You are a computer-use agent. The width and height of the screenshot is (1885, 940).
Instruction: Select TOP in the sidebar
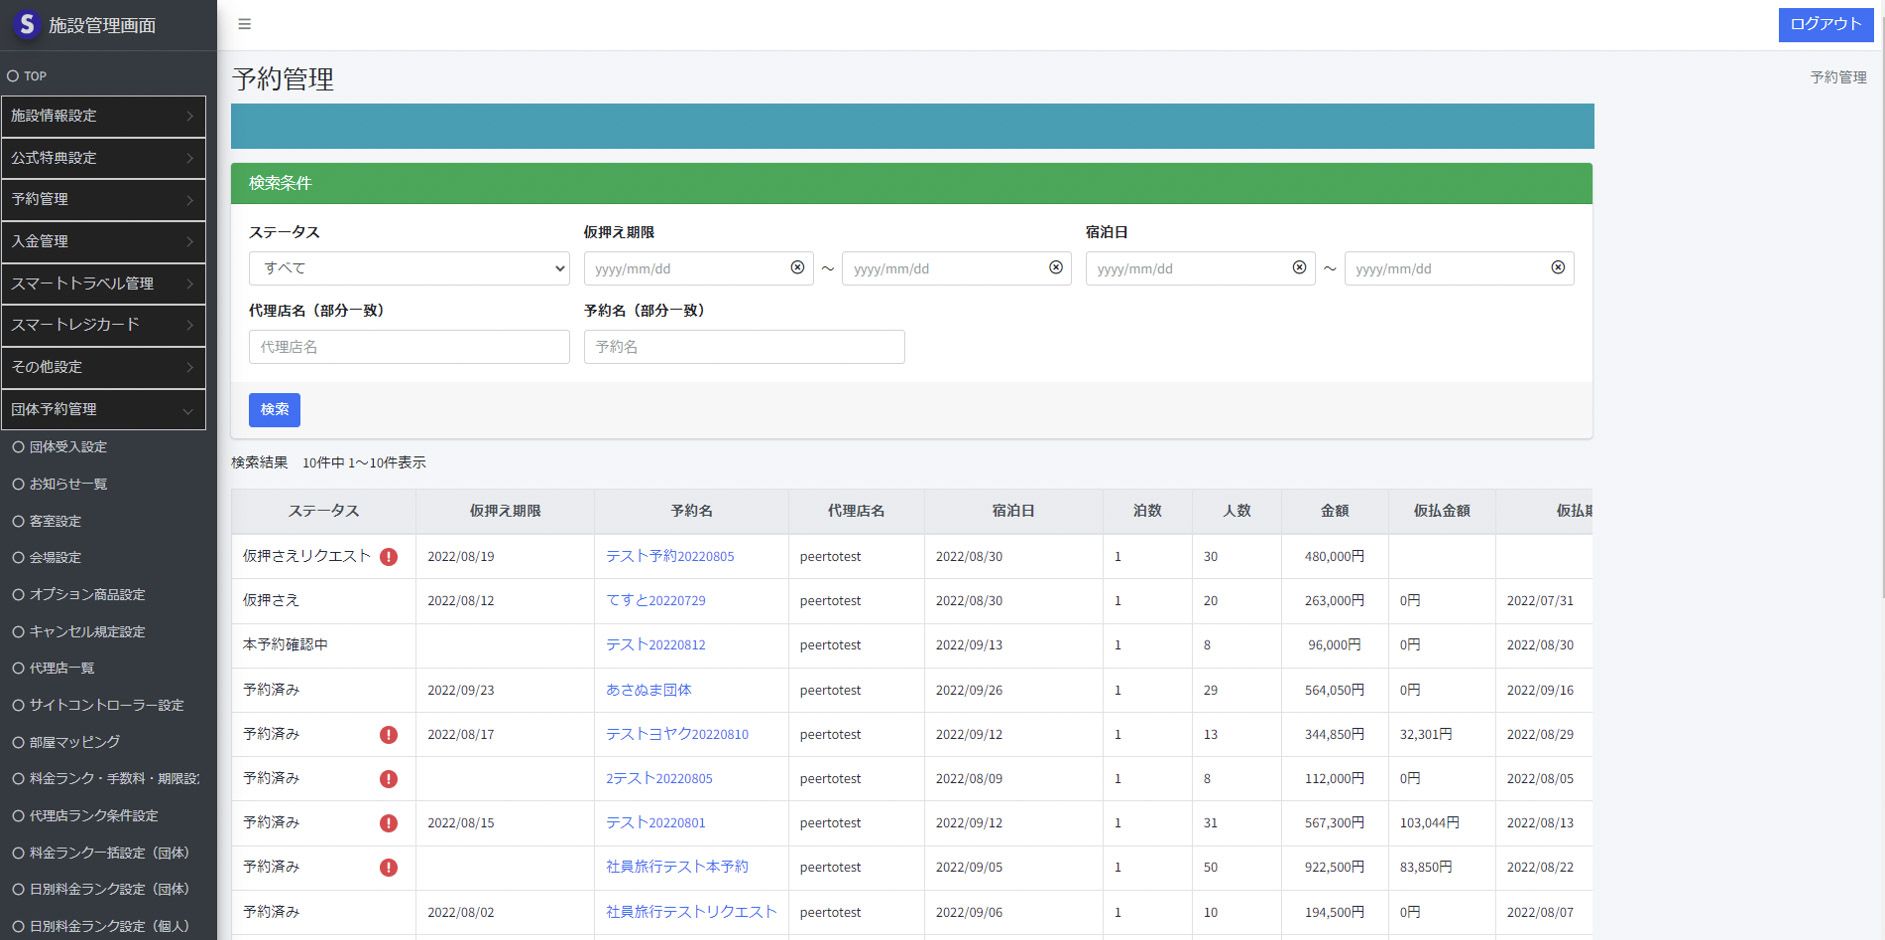tap(35, 76)
